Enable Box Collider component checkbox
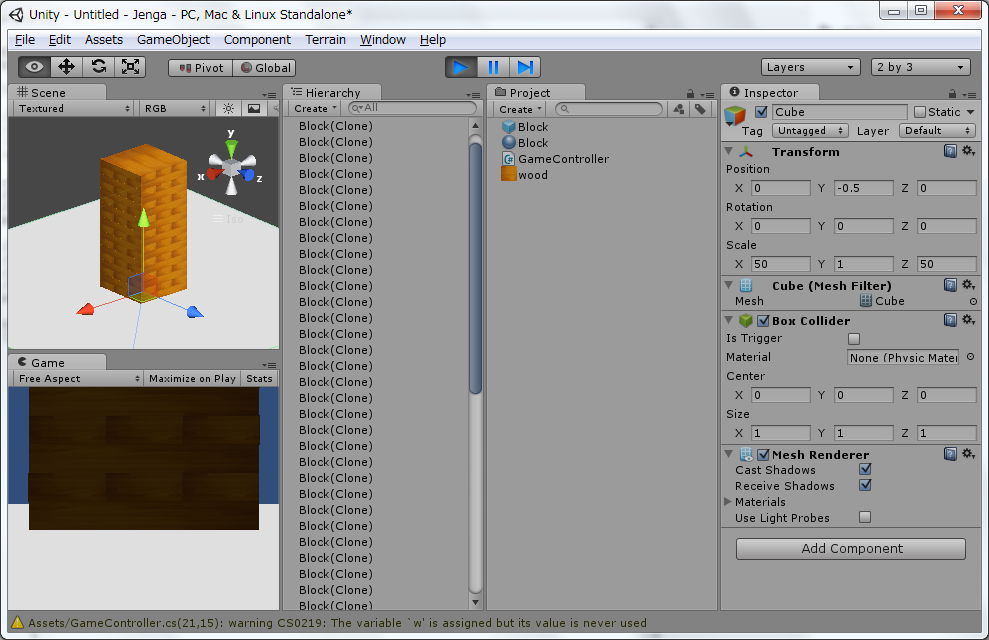This screenshot has height=640, width=989. pos(763,321)
